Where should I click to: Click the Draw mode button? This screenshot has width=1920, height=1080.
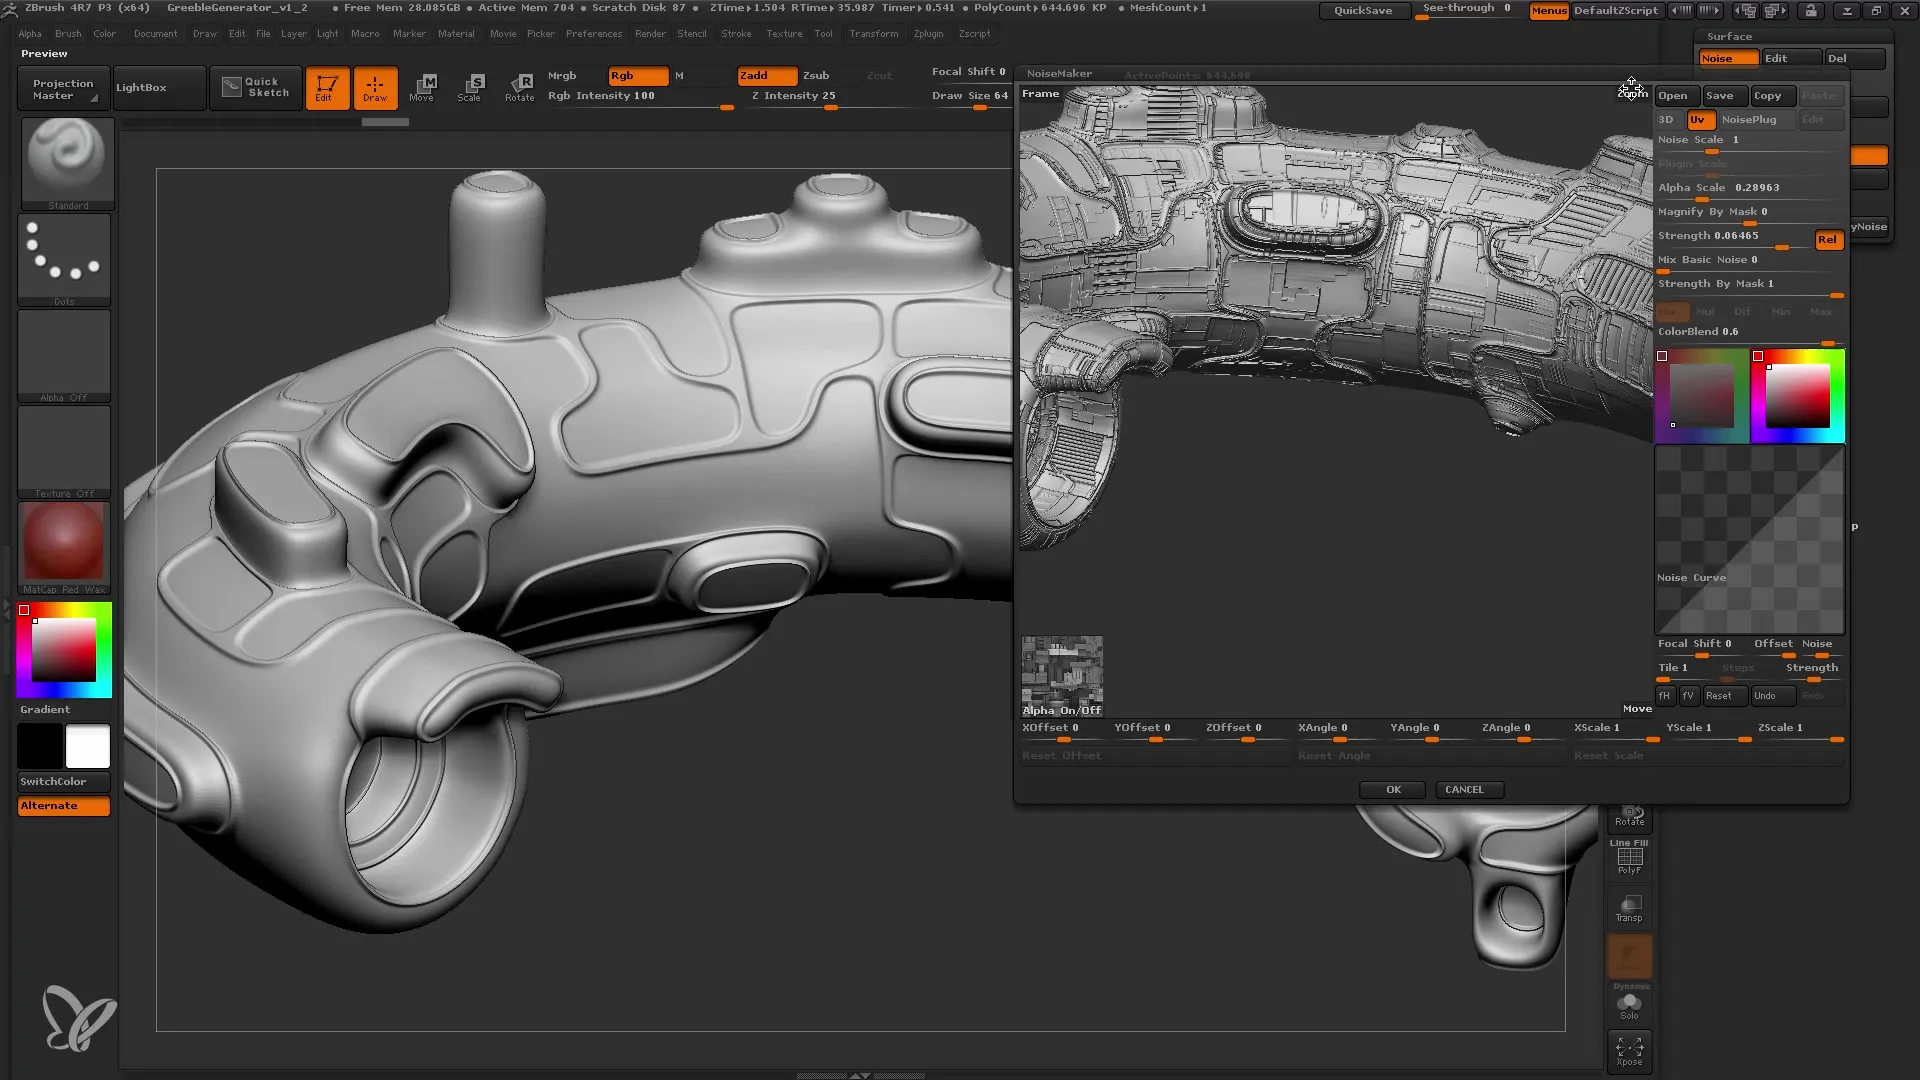coord(375,87)
